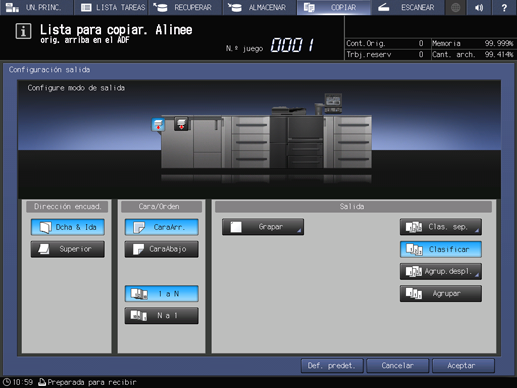Confirm with the Aceptar button
The width and height of the screenshot is (517, 388).
click(x=463, y=366)
